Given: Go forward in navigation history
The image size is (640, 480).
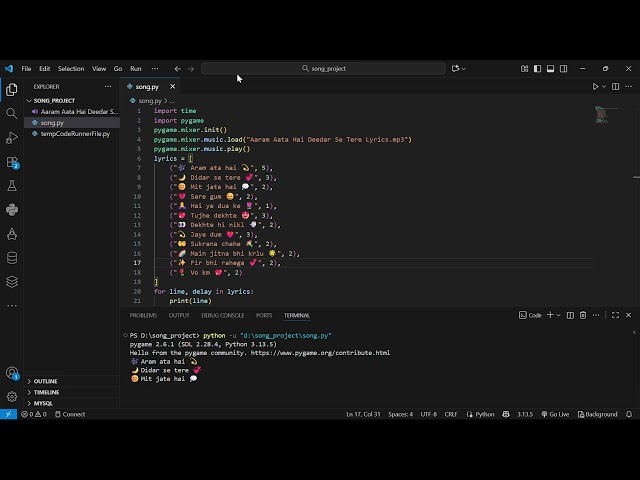Looking at the screenshot, I should [x=191, y=69].
